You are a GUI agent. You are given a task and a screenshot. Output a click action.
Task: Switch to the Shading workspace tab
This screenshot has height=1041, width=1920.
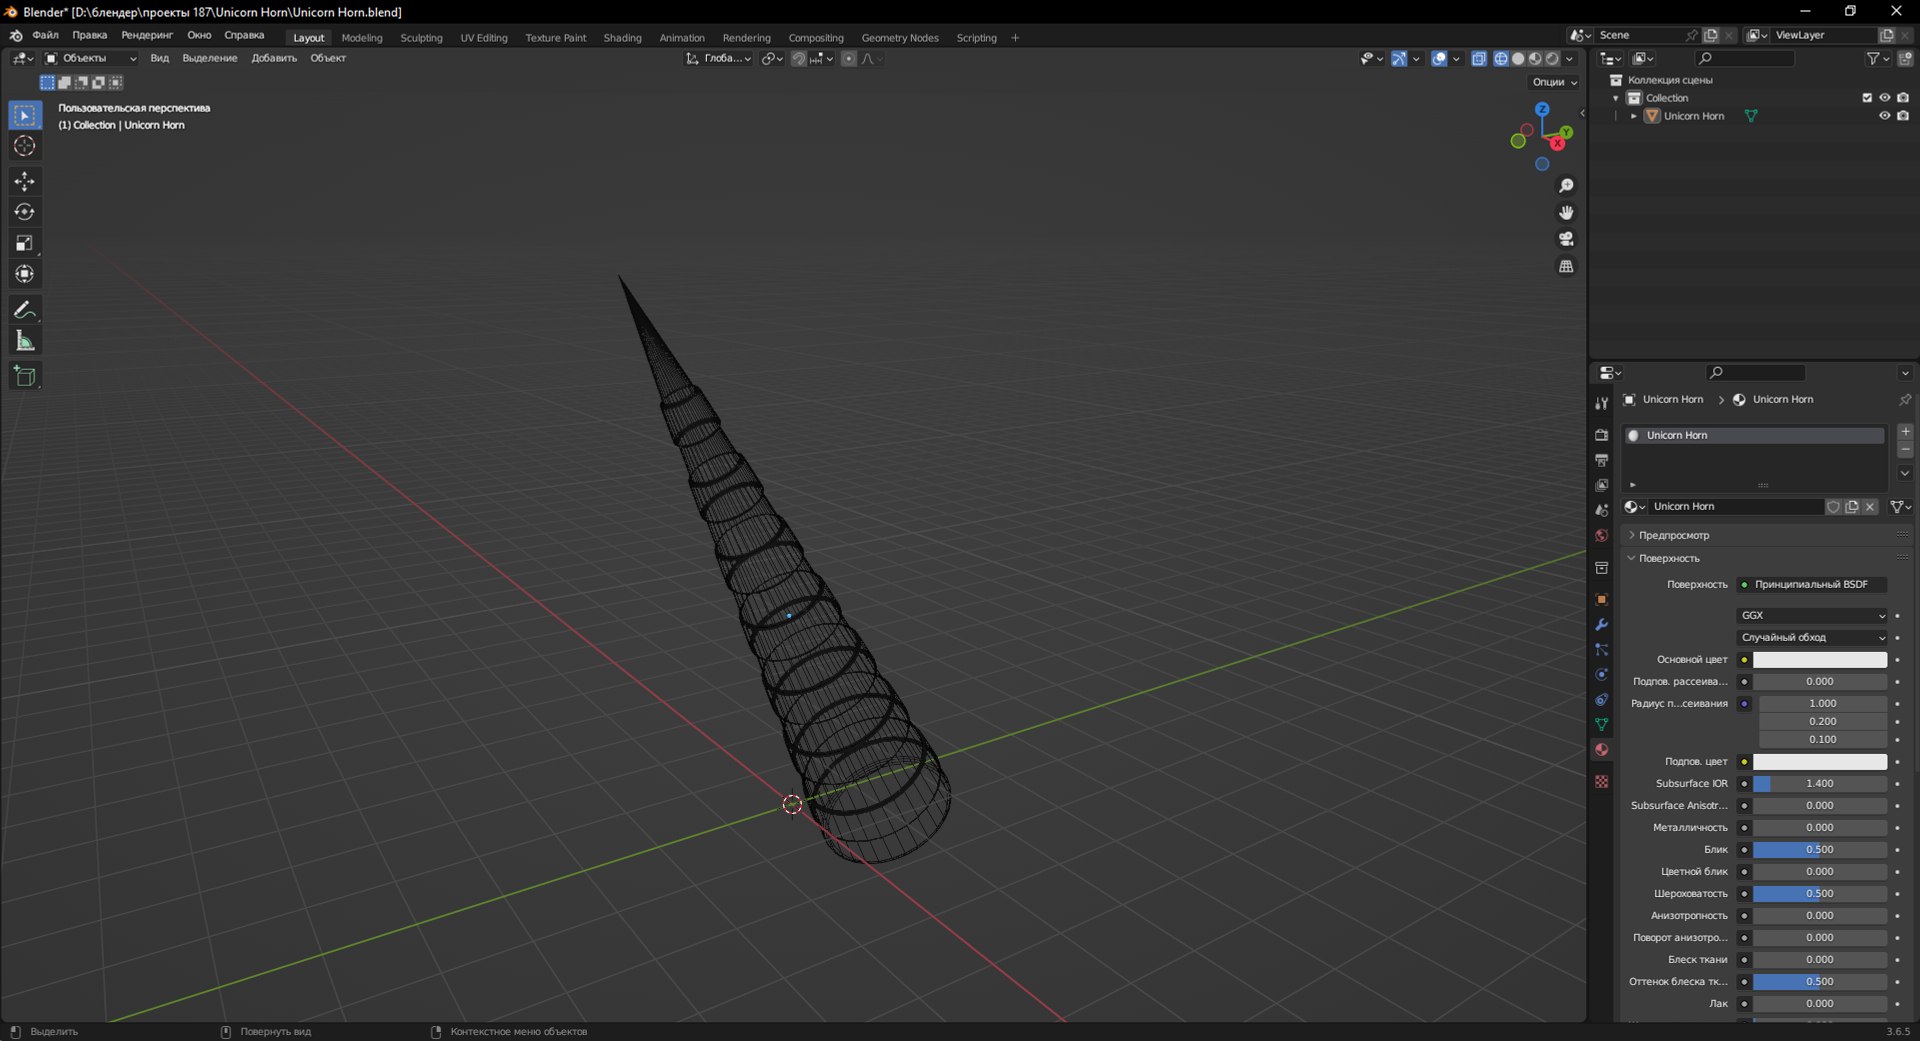click(x=622, y=38)
